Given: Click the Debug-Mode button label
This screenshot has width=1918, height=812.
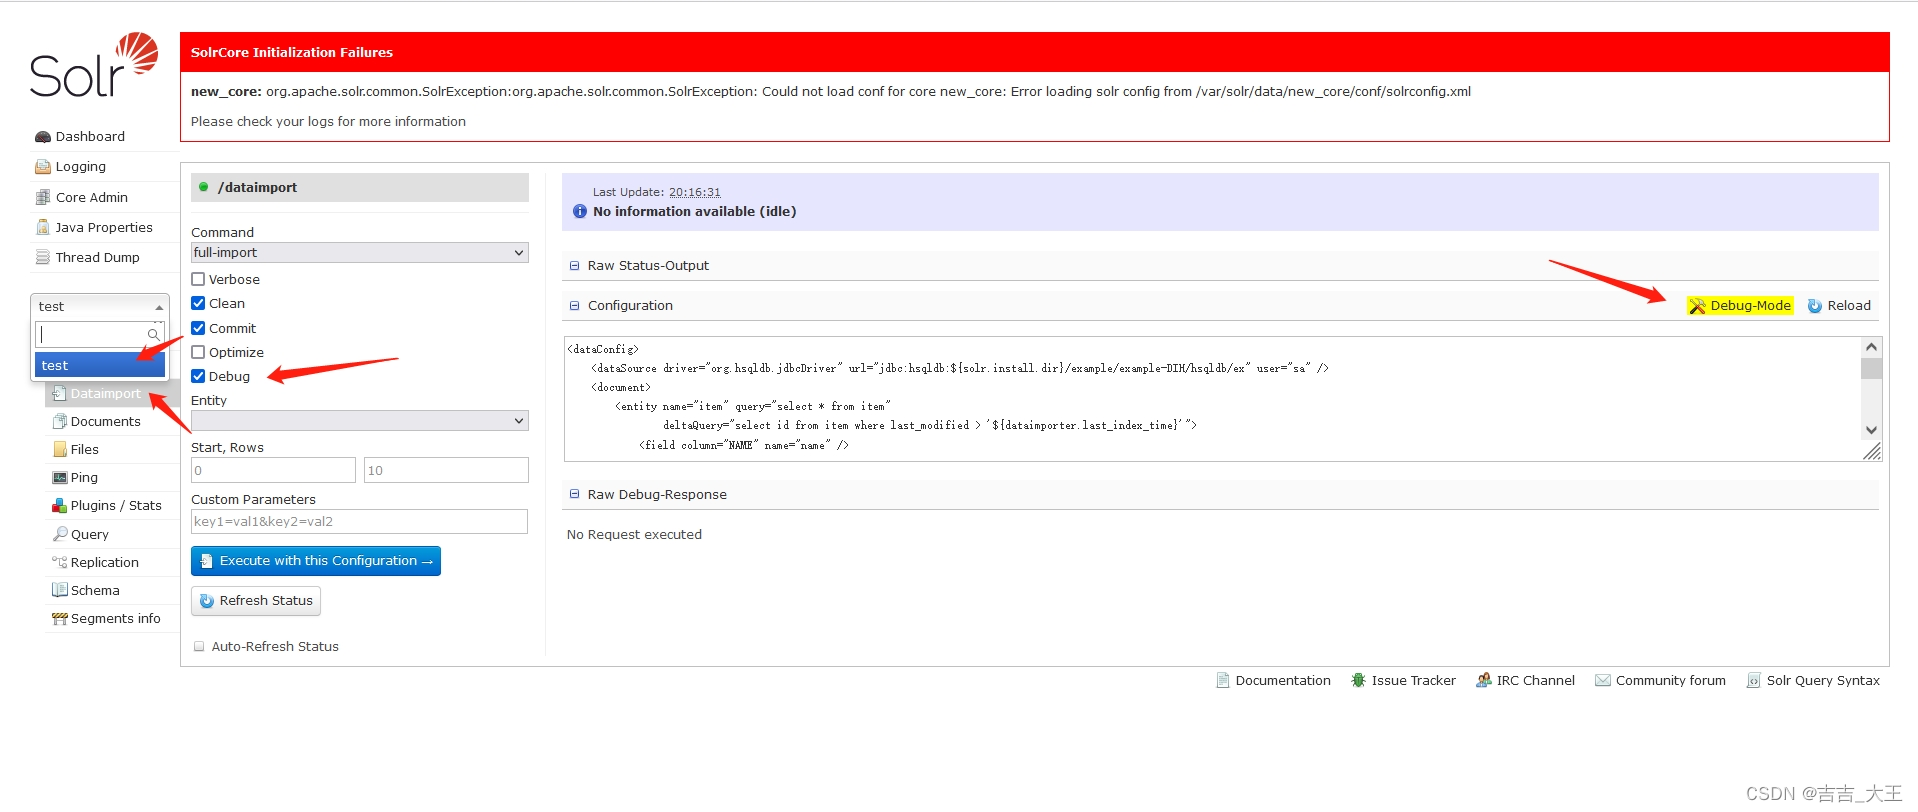Looking at the screenshot, I should pos(1750,306).
